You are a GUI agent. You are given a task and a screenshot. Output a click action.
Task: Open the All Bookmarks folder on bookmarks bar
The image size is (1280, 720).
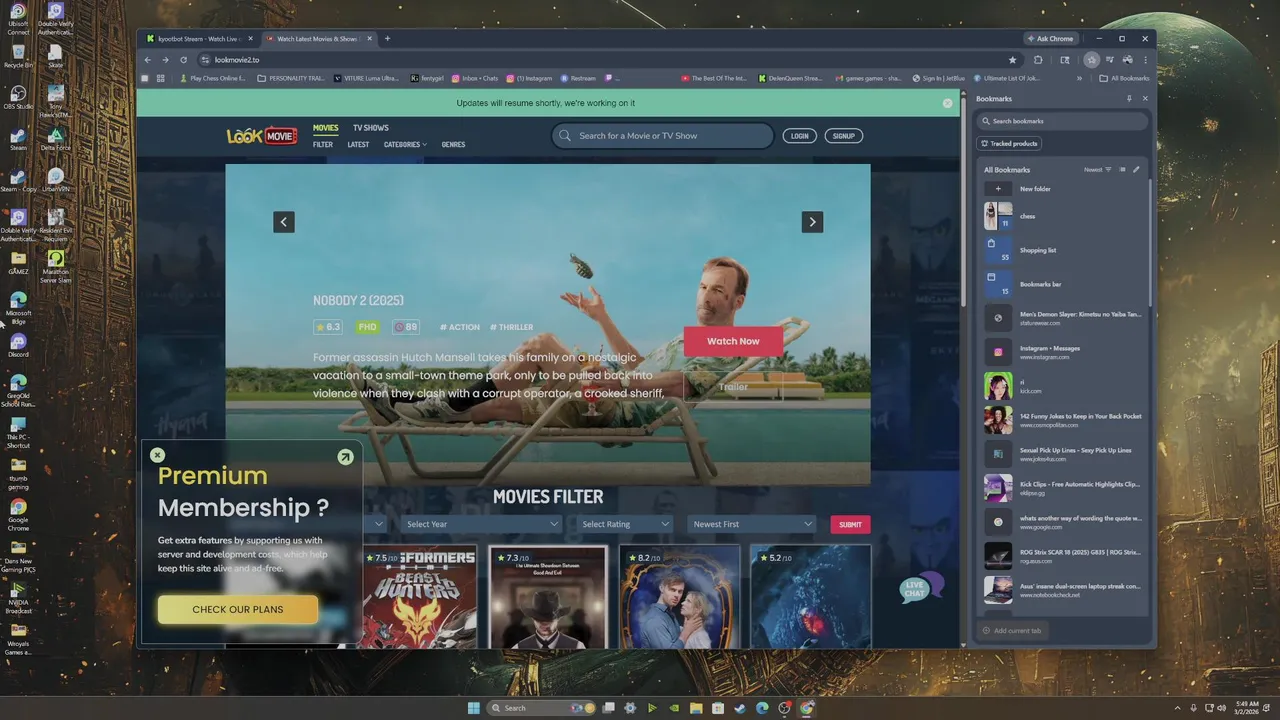[x=1125, y=78]
